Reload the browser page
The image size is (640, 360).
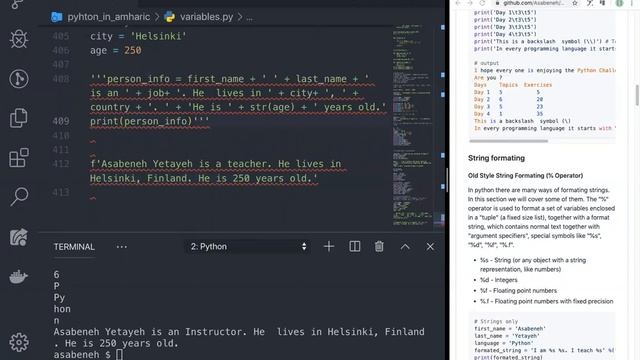pyautogui.click(x=482, y=3)
